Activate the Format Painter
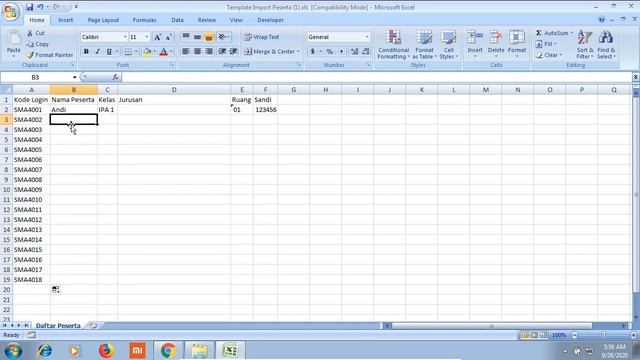This screenshot has height=360, width=640. pyautogui.click(x=50, y=55)
